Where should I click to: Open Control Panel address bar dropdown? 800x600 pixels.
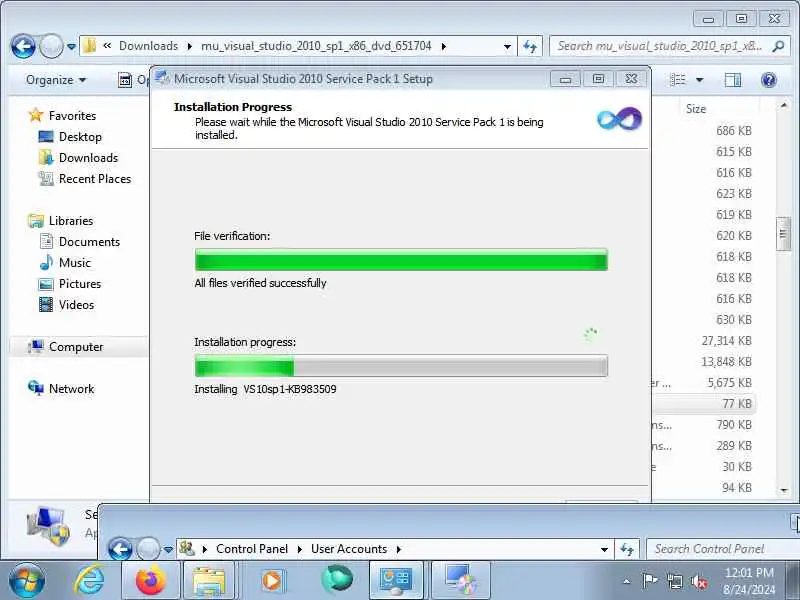tap(604, 549)
